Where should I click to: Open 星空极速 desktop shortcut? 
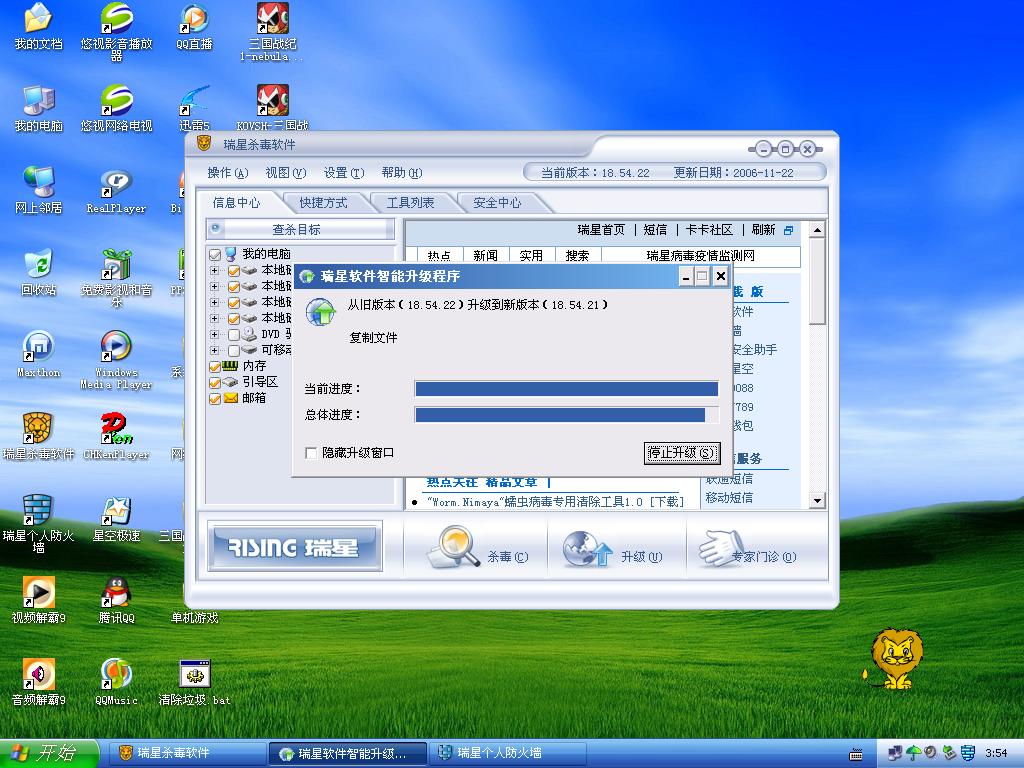point(116,519)
